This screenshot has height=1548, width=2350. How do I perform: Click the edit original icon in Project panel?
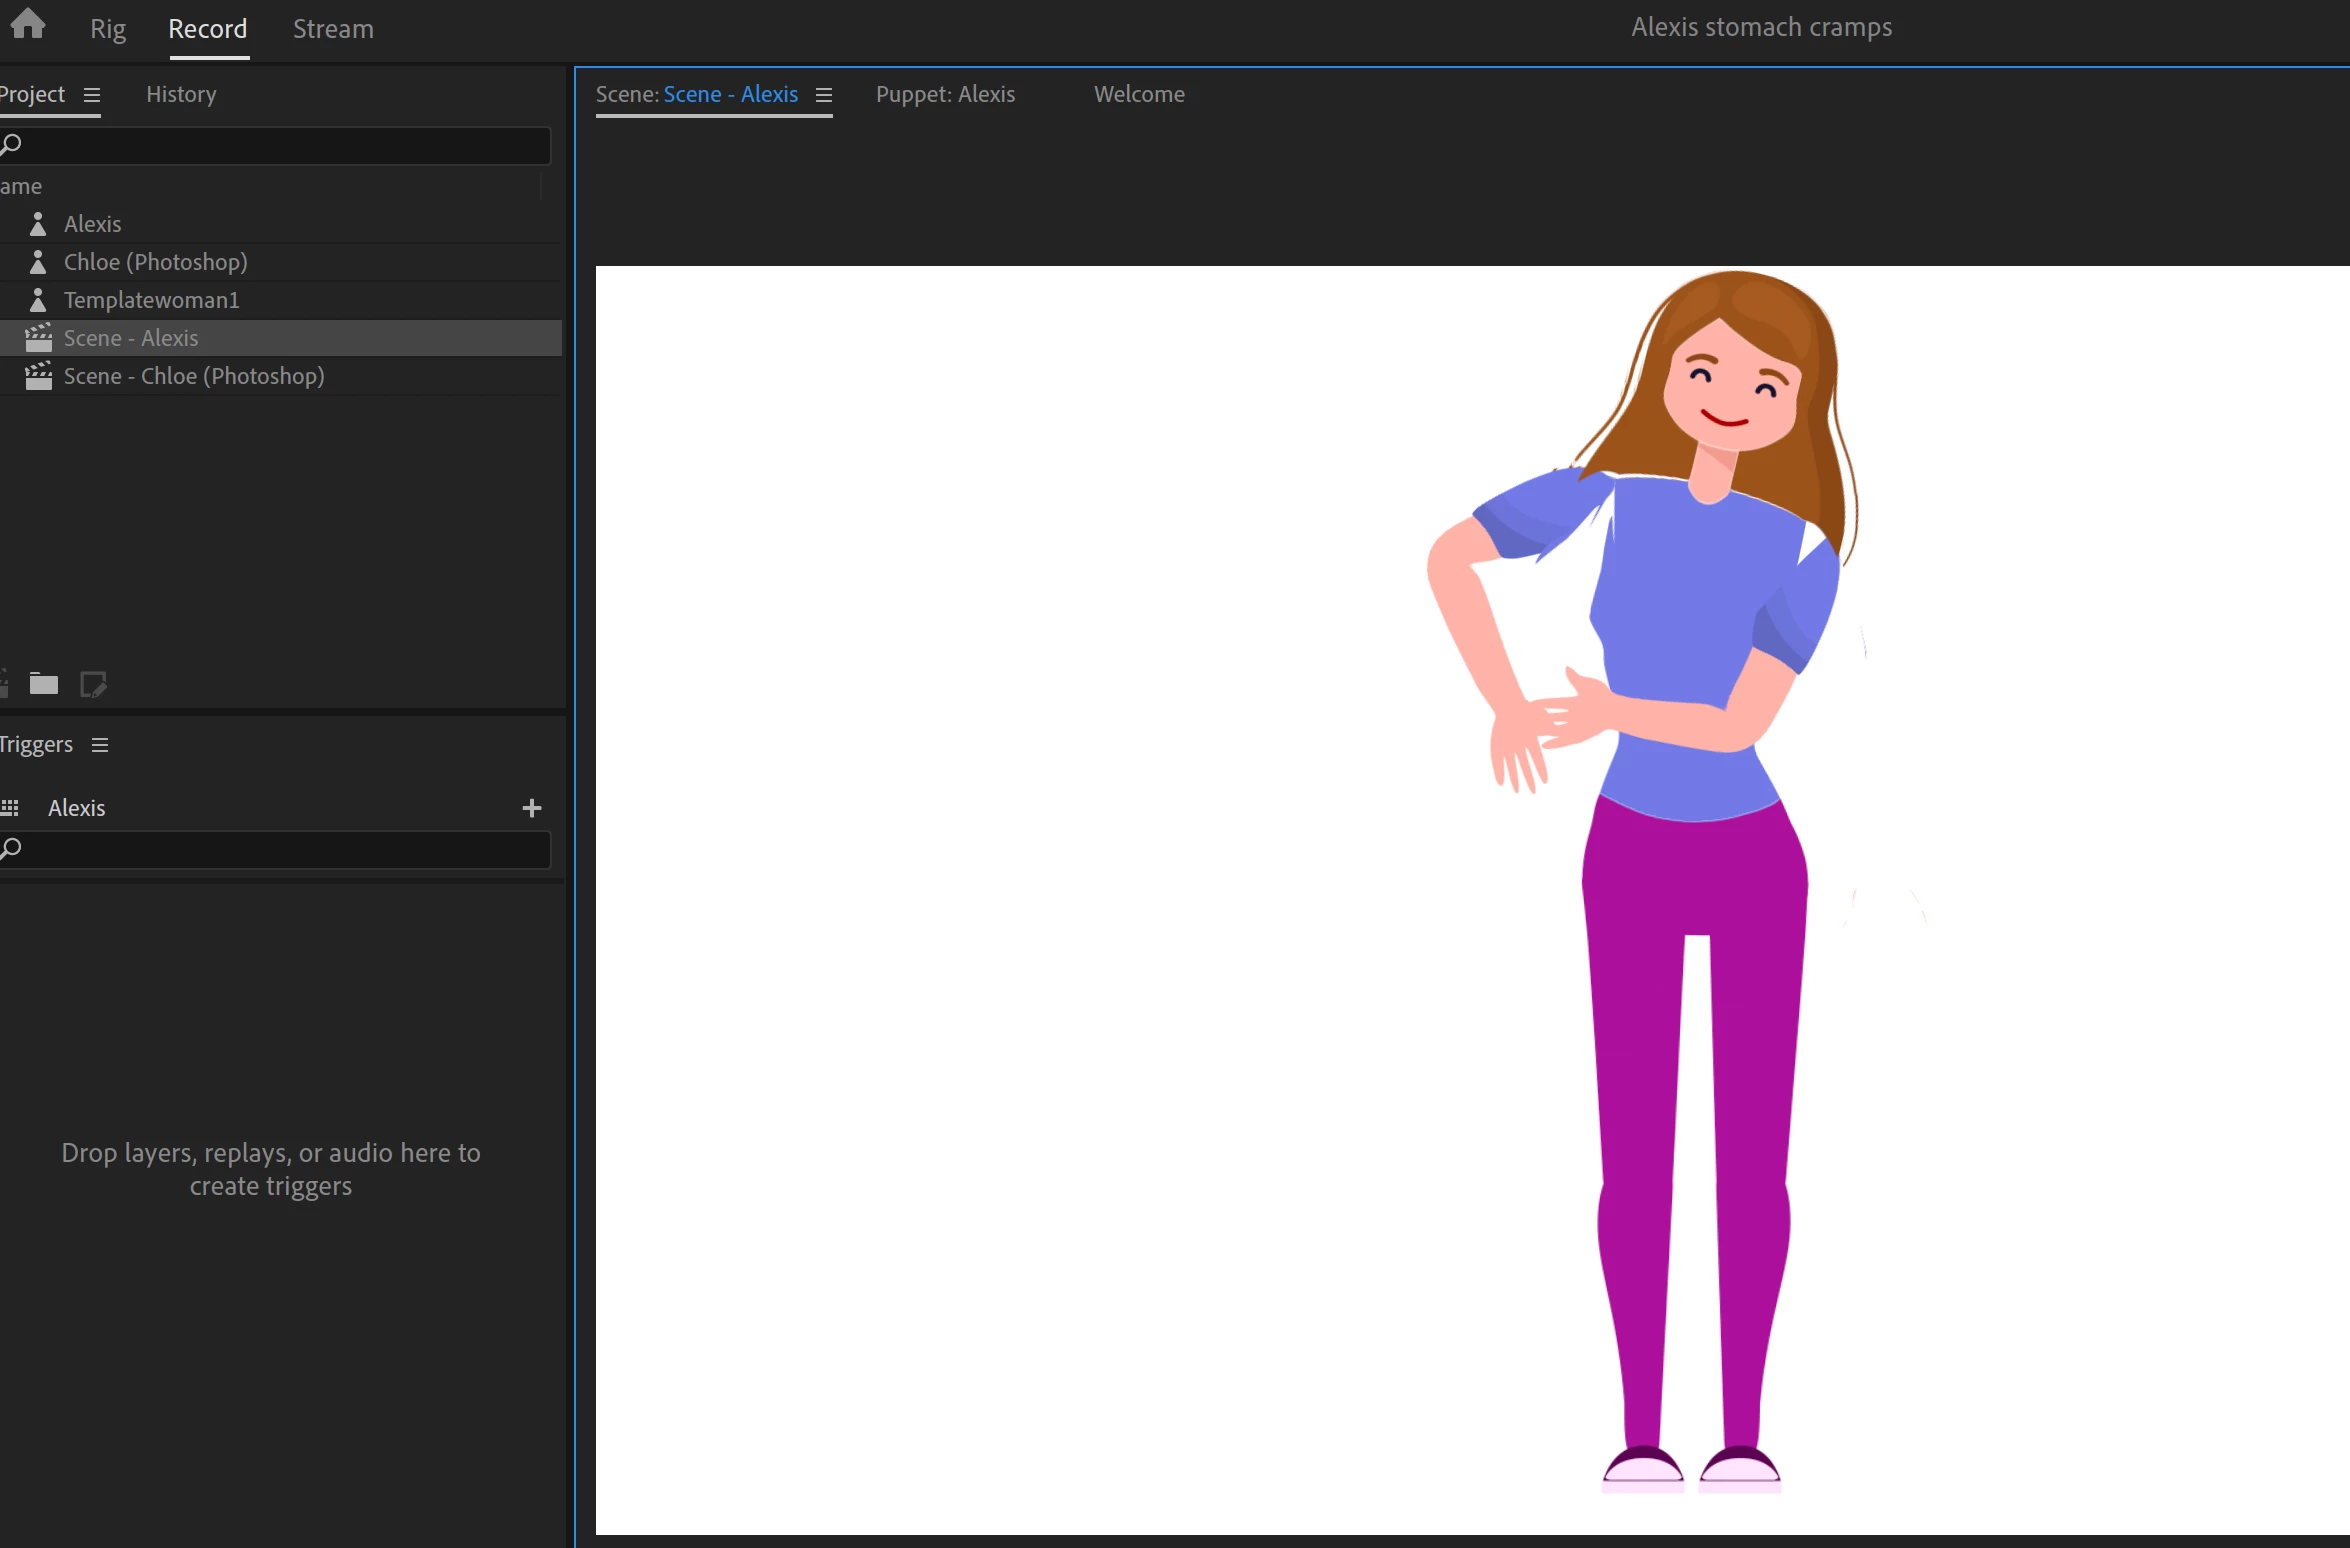point(93,684)
